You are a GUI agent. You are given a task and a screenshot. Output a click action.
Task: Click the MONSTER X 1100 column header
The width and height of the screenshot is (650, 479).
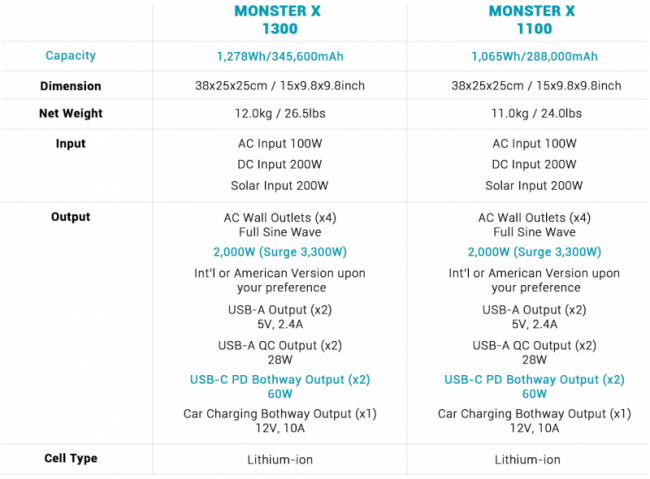pos(534,20)
